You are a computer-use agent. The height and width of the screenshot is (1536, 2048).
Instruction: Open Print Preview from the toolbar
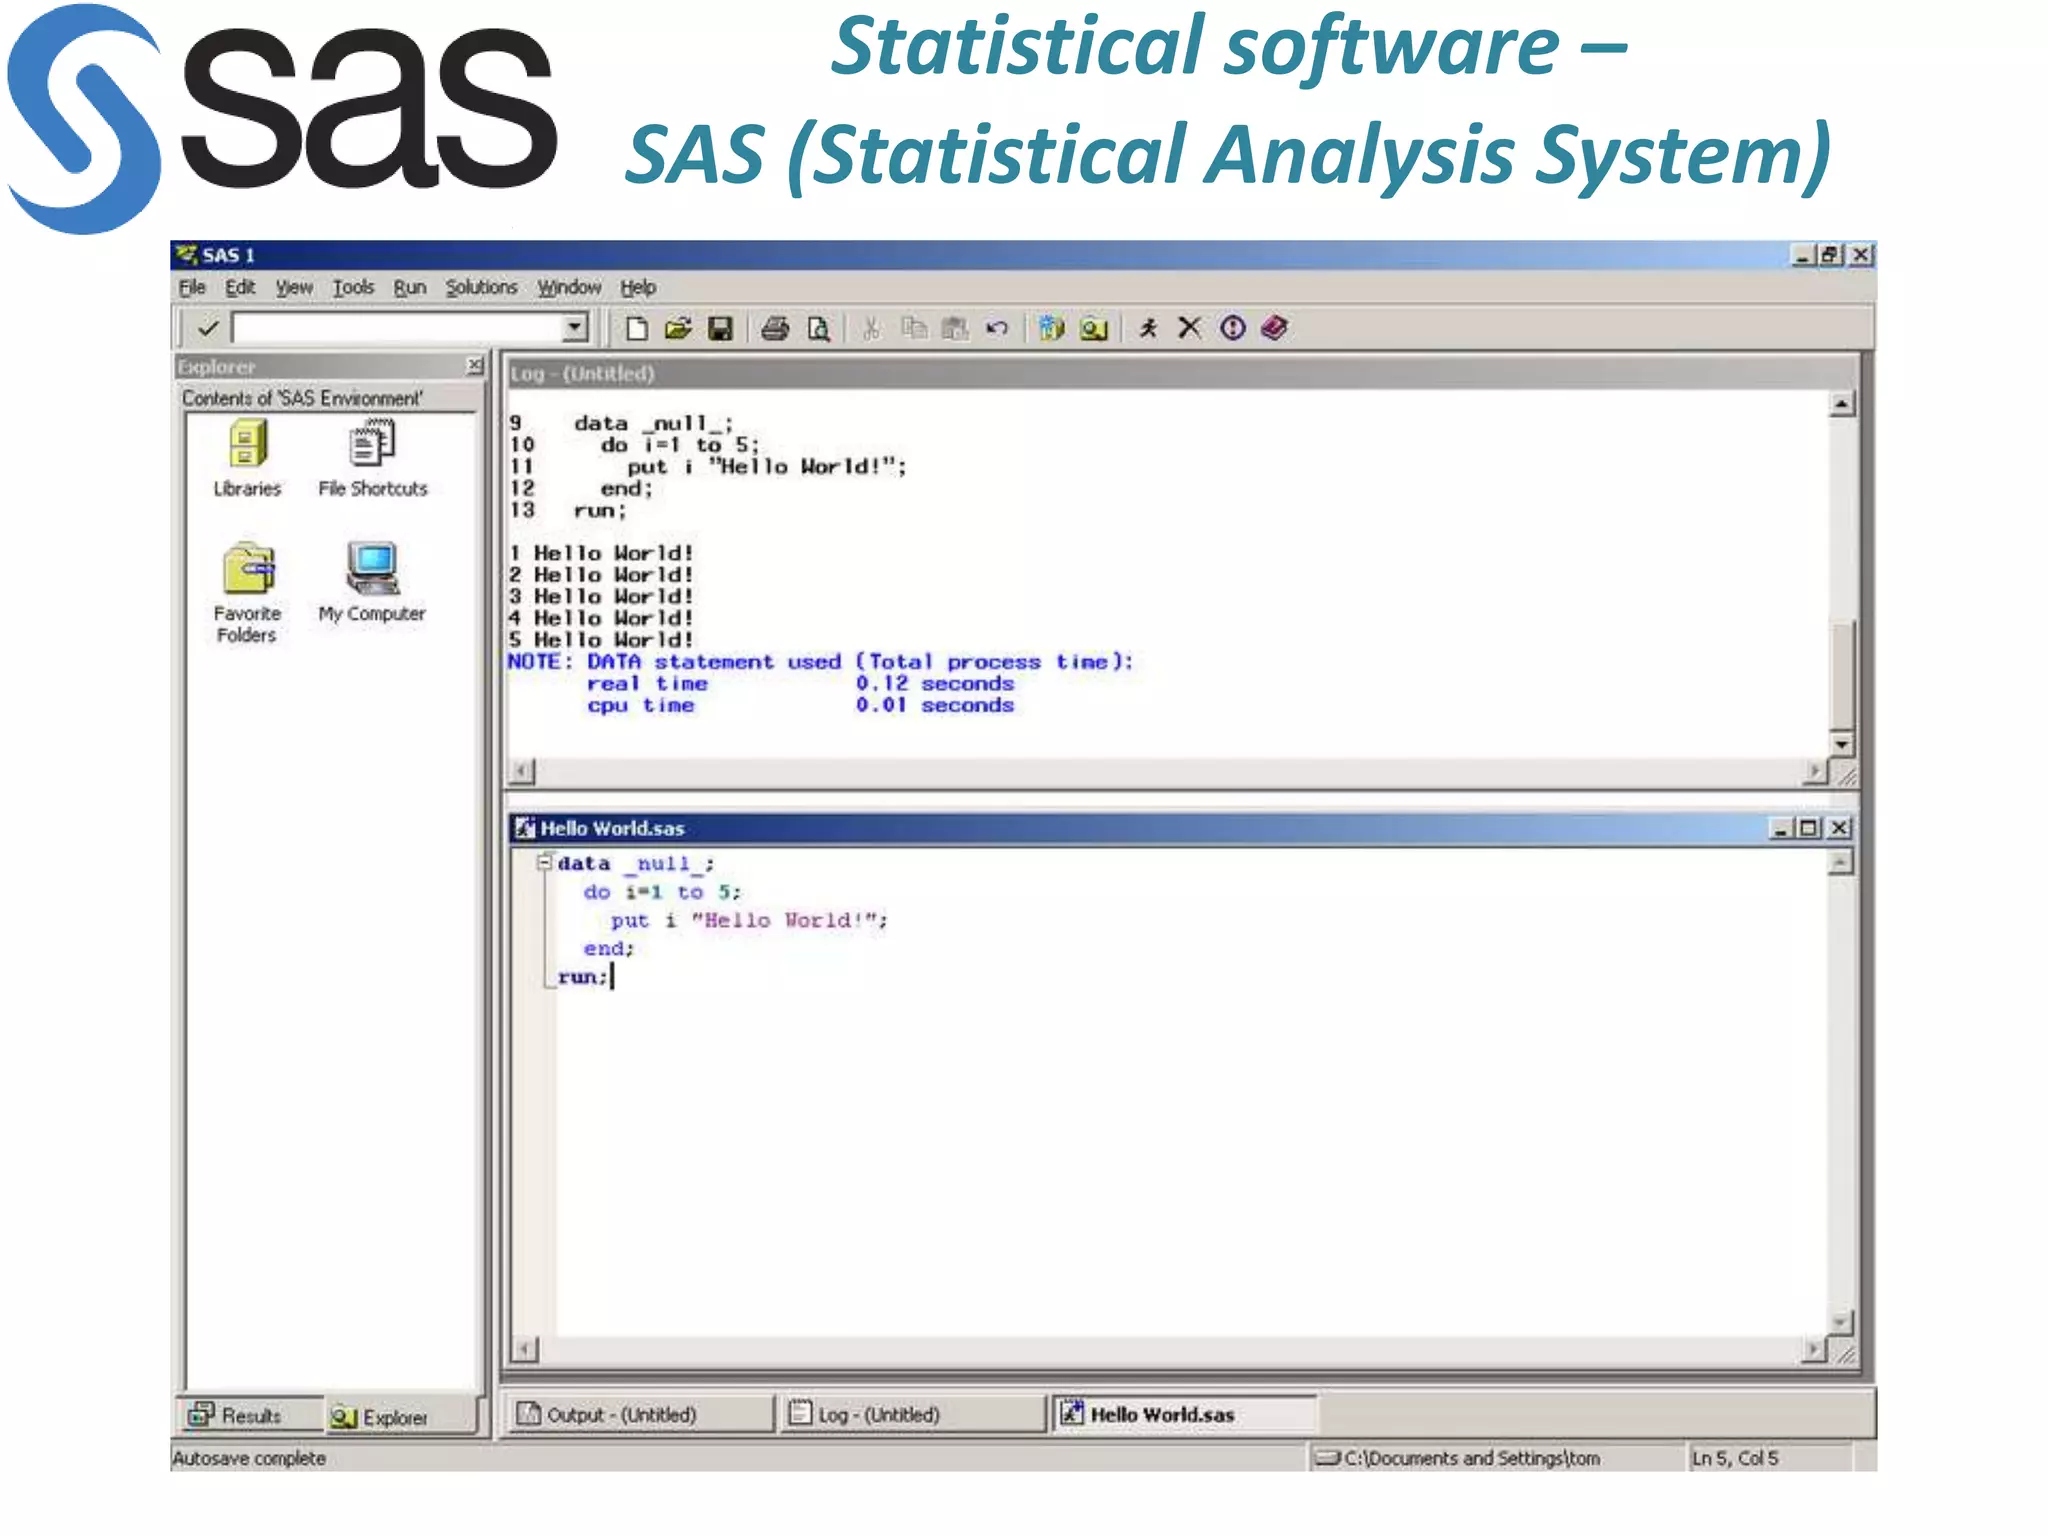(x=818, y=328)
